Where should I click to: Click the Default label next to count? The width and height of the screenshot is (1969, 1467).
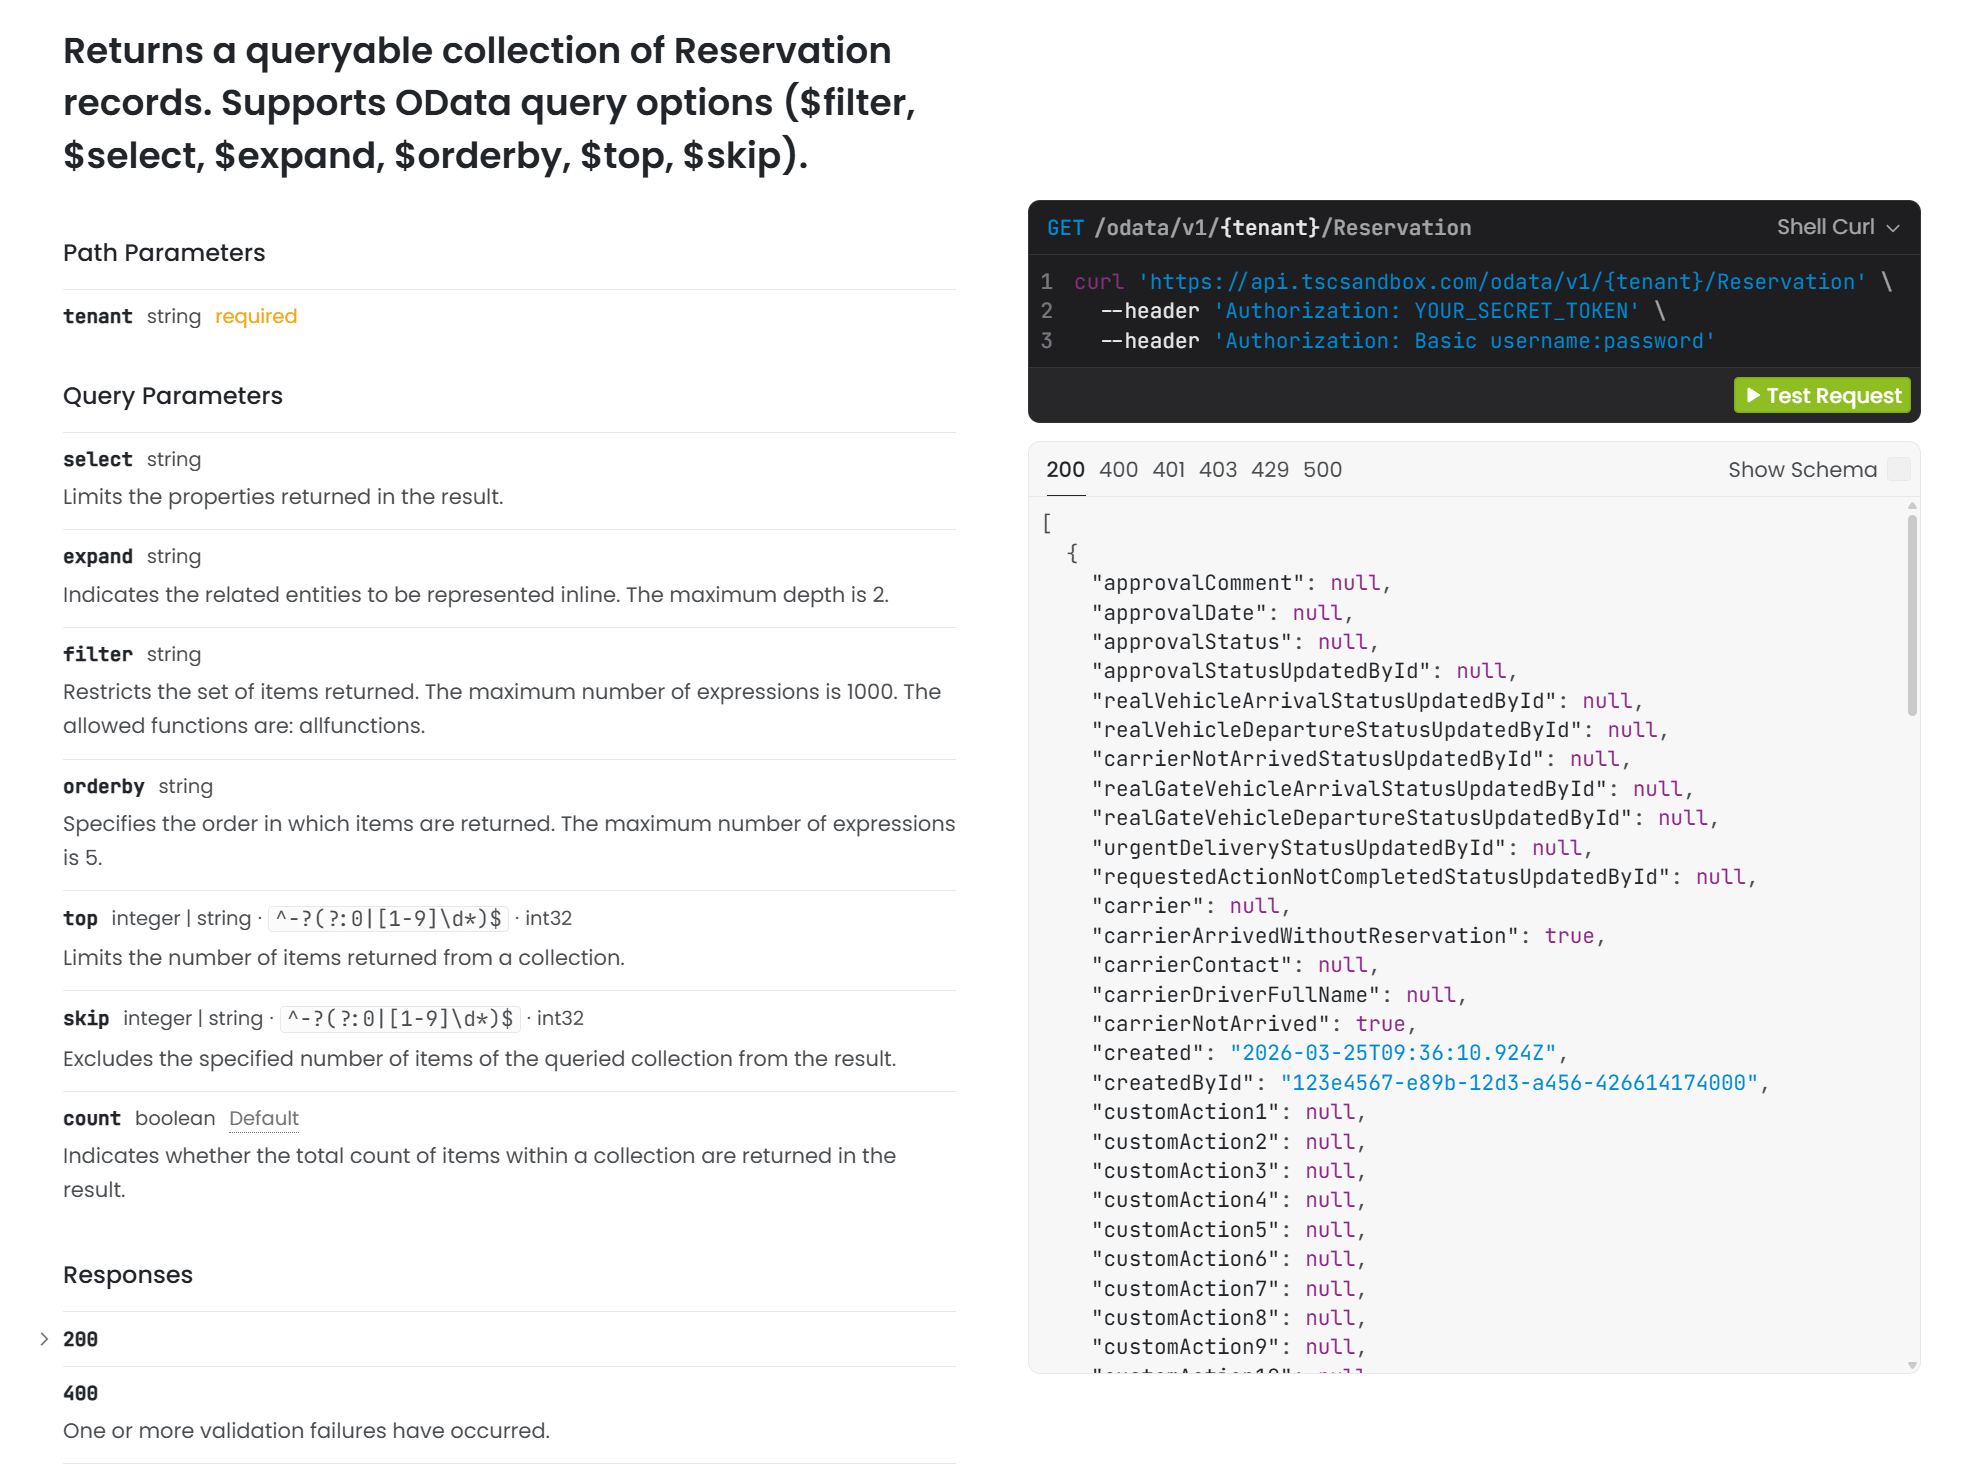click(263, 1118)
